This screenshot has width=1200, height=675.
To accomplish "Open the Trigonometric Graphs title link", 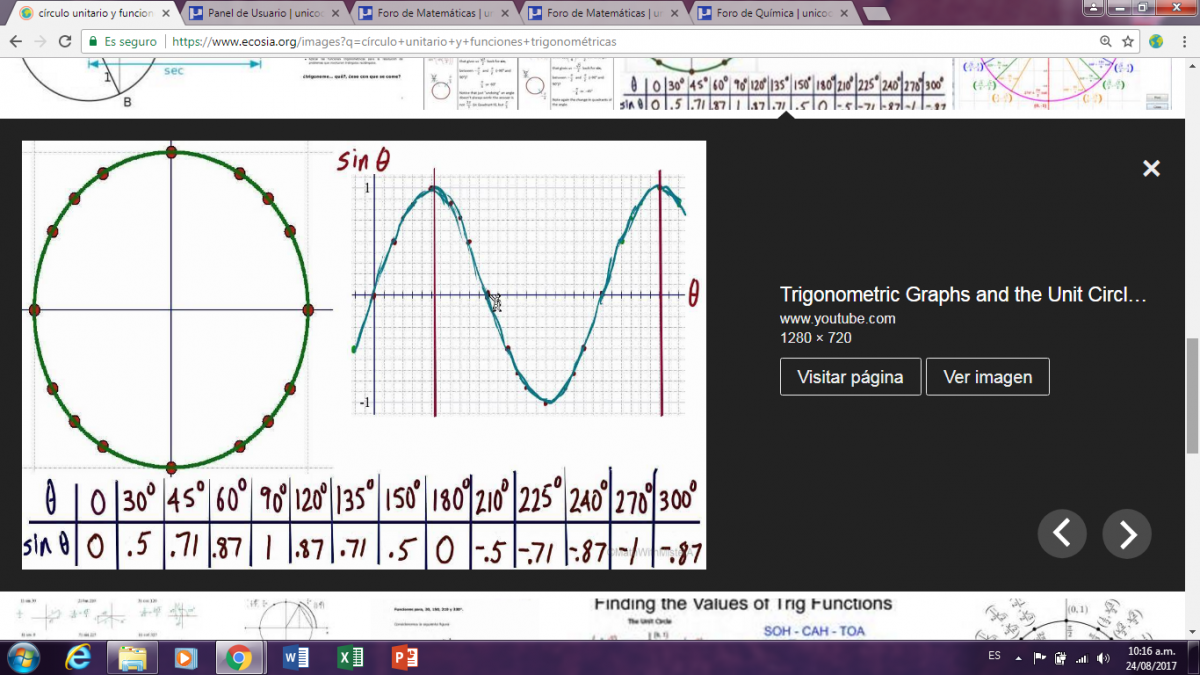I will tap(962, 295).
